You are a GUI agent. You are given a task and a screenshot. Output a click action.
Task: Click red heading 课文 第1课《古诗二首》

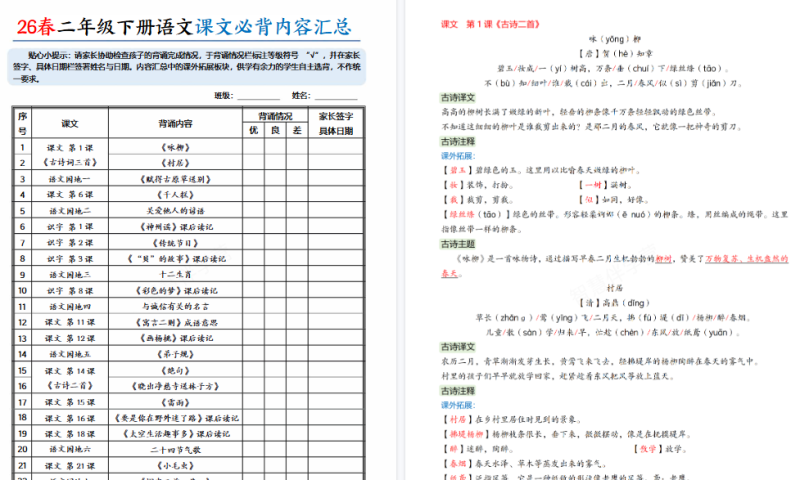490,24
